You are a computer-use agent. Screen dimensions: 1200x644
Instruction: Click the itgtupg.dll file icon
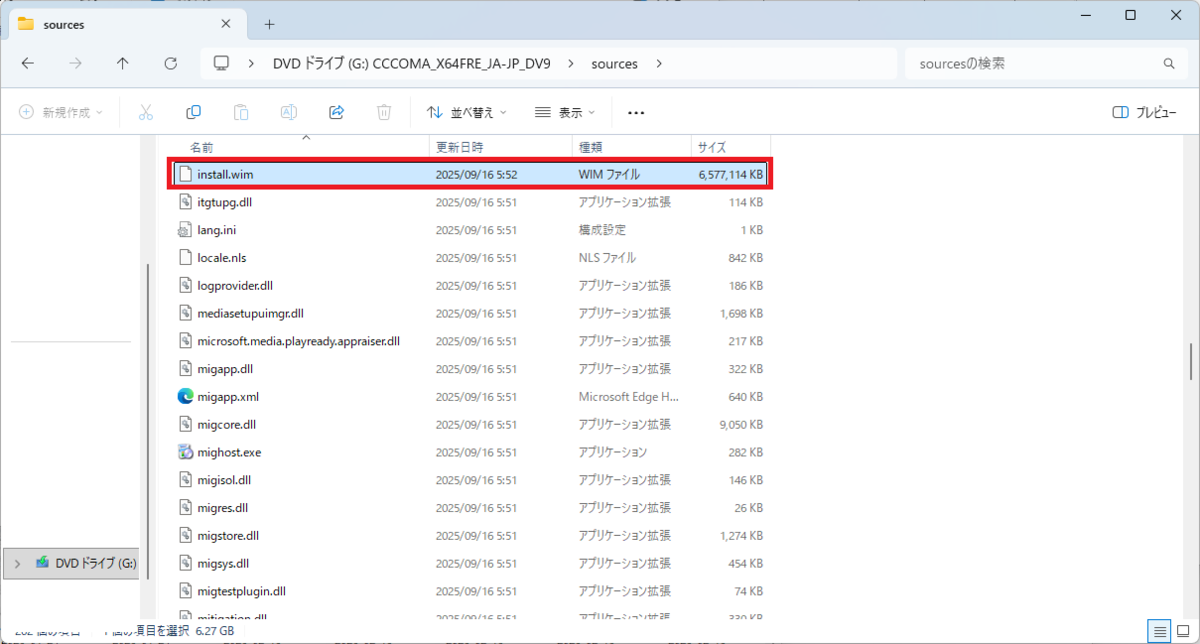click(185, 202)
